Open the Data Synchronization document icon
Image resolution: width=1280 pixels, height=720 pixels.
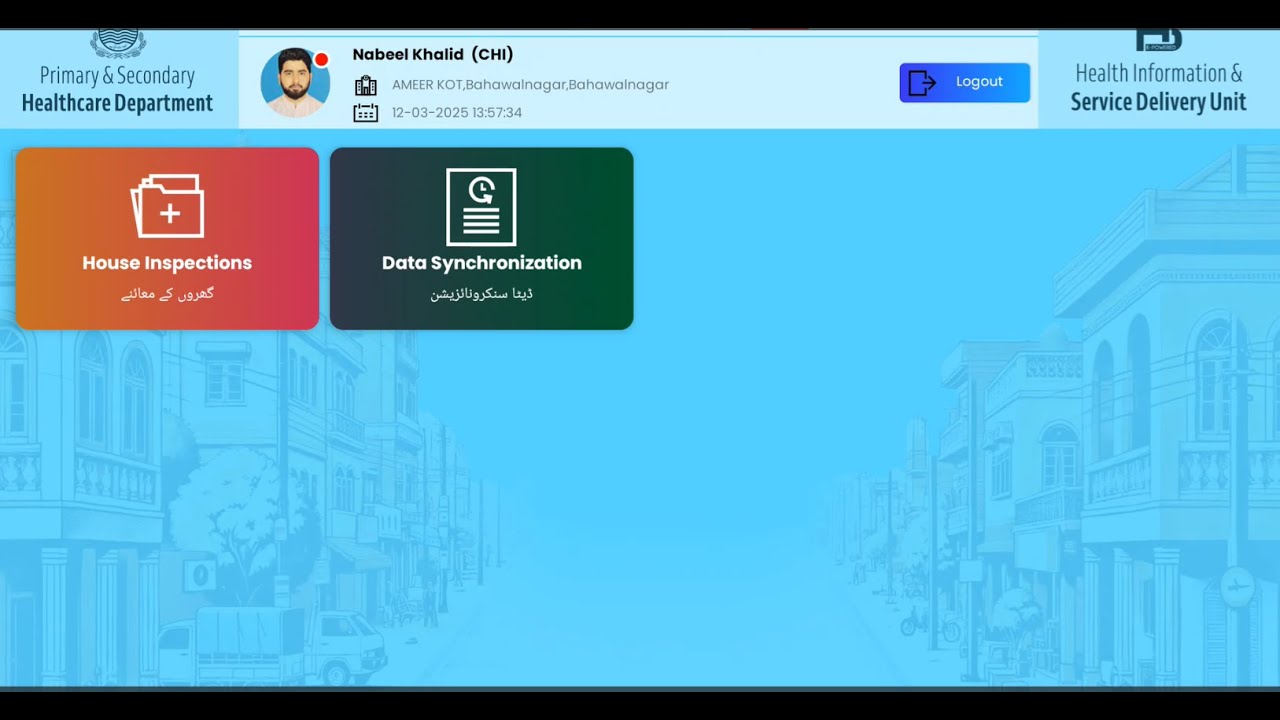481,207
